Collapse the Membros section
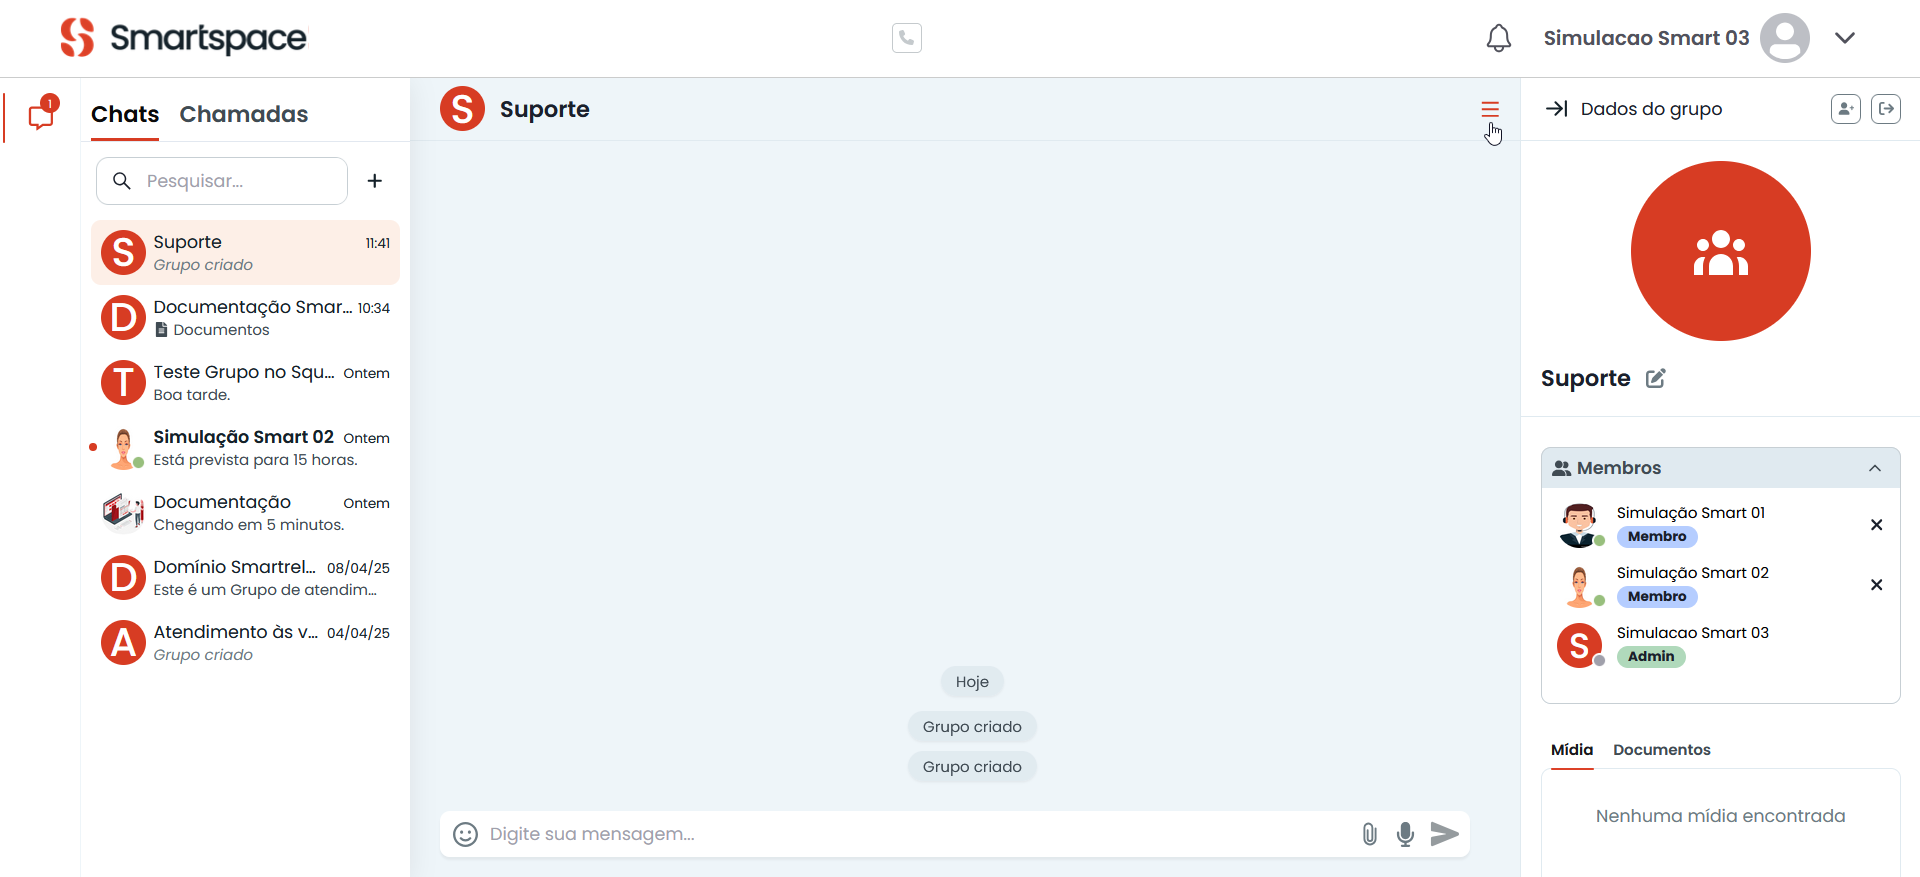Image resolution: width=1920 pixels, height=877 pixels. click(1875, 468)
